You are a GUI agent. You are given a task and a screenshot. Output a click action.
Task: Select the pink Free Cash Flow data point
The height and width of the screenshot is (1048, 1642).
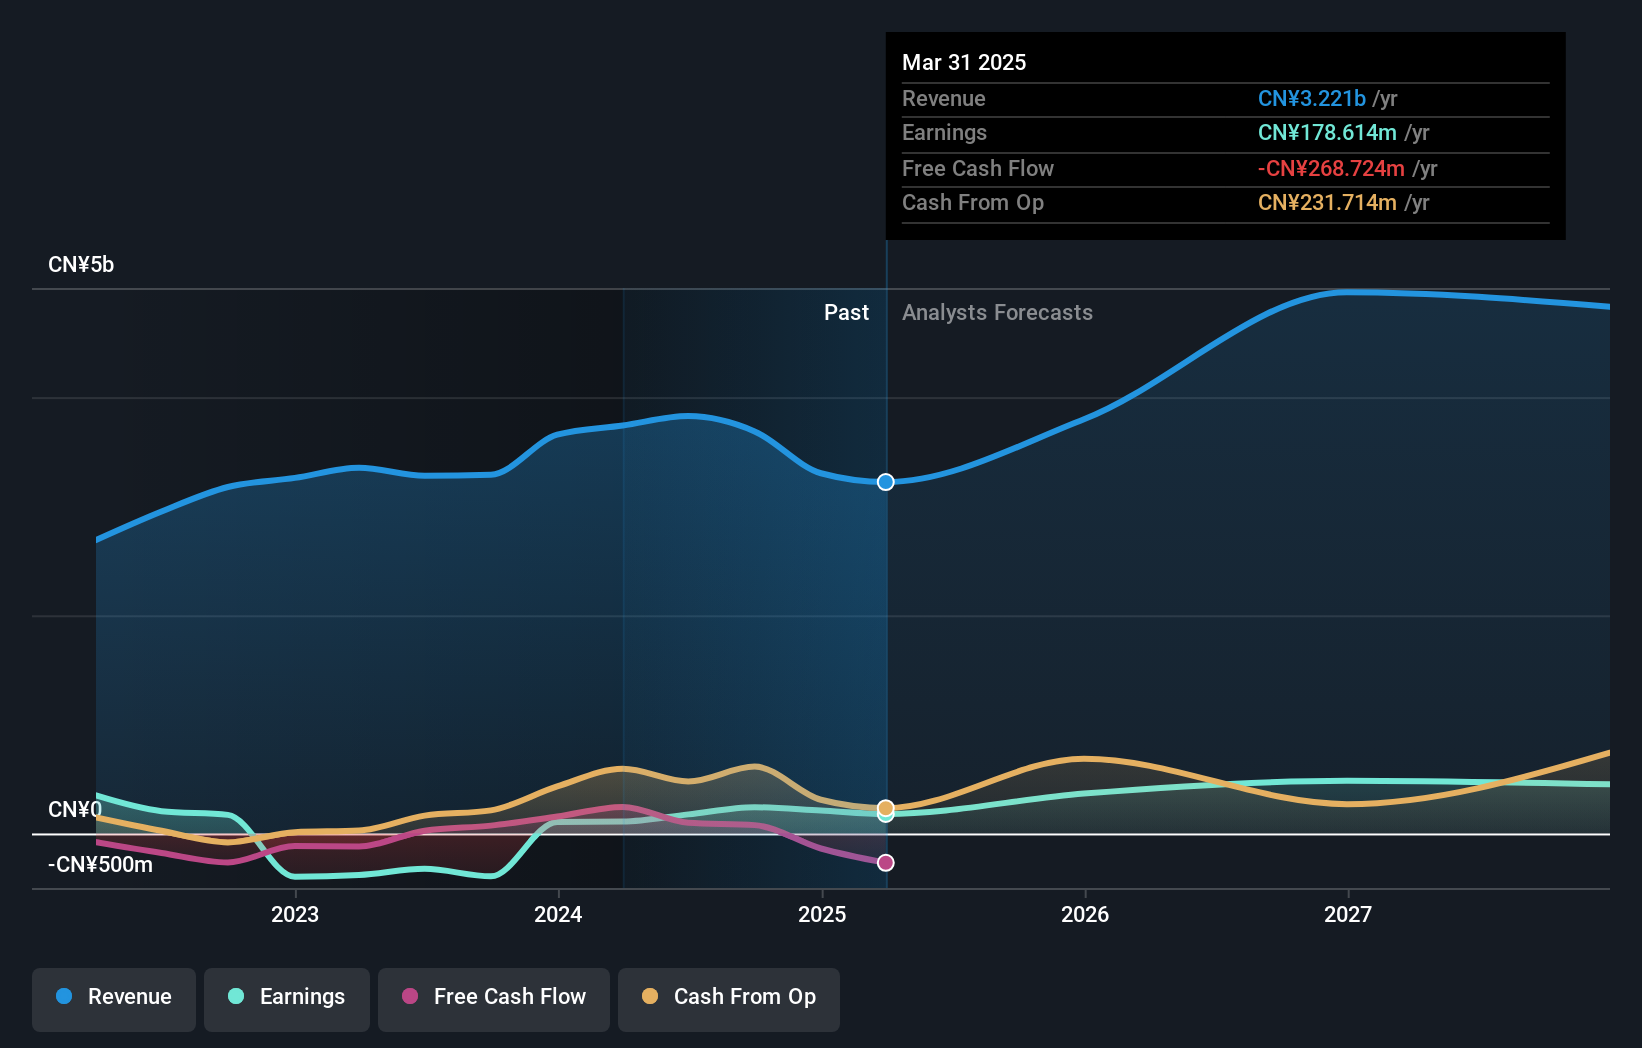886,862
